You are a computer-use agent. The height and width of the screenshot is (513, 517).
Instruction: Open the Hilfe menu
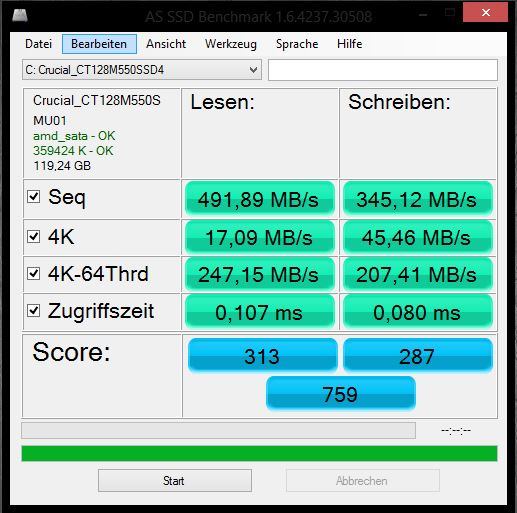(x=349, y=44)
